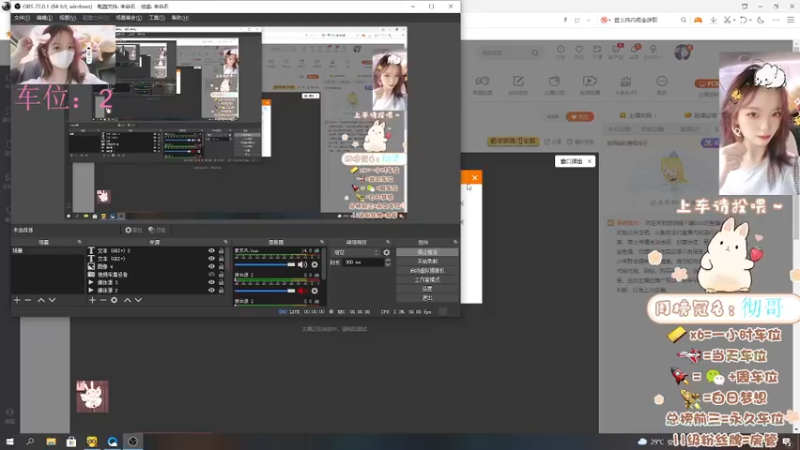Open the Tools menu in OBS
The width and height of the screenshot is (800, 450).
pos(157,18)
